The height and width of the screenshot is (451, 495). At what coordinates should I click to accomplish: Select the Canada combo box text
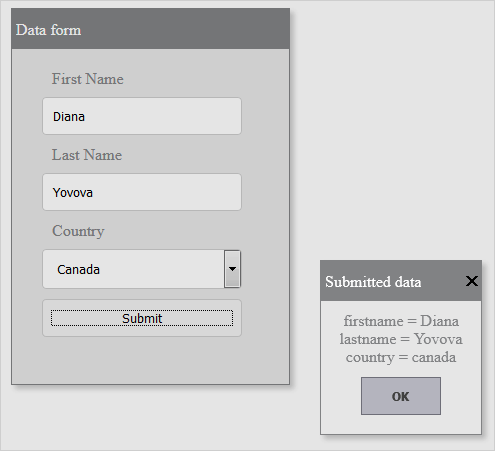pyautogui.click(x=78, y=269)
